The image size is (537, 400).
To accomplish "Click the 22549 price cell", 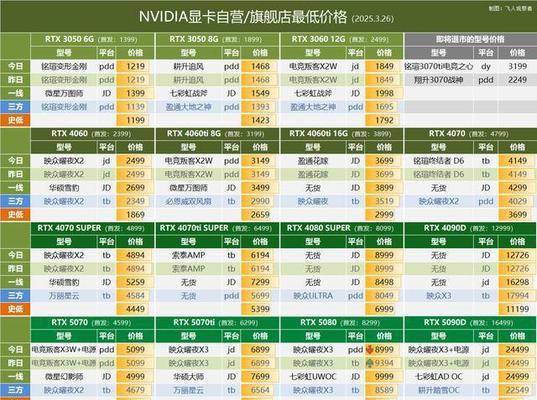I will coord(517,390).
